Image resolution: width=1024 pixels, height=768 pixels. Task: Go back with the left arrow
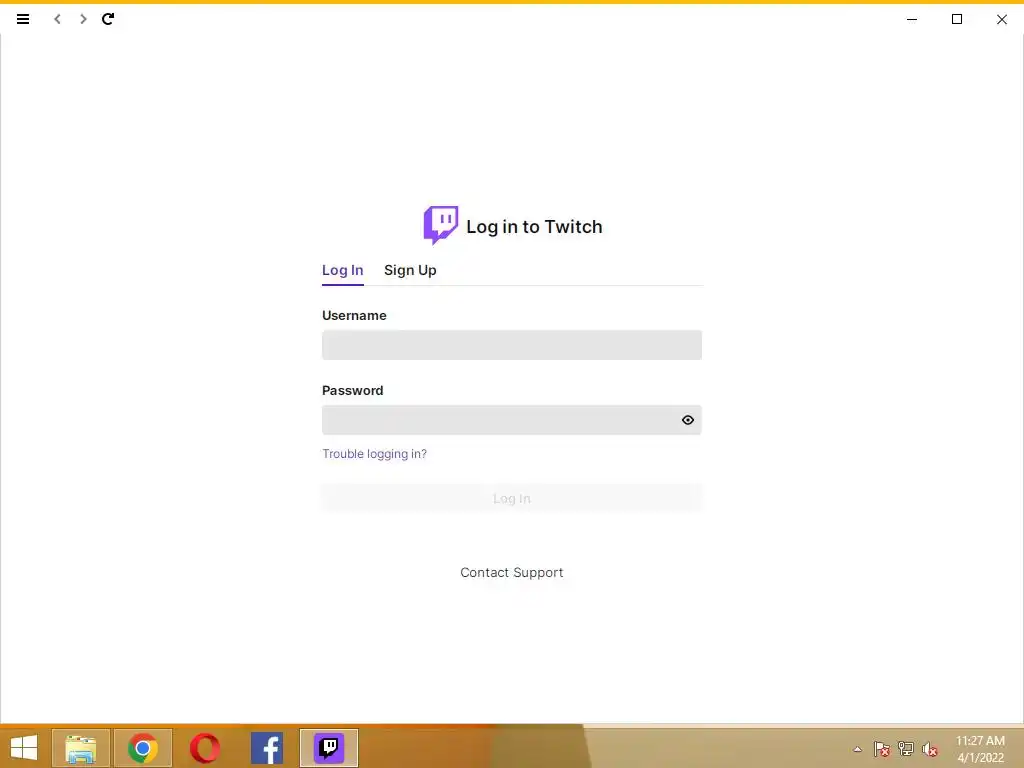pyautogui.click(x=57, y=19)
